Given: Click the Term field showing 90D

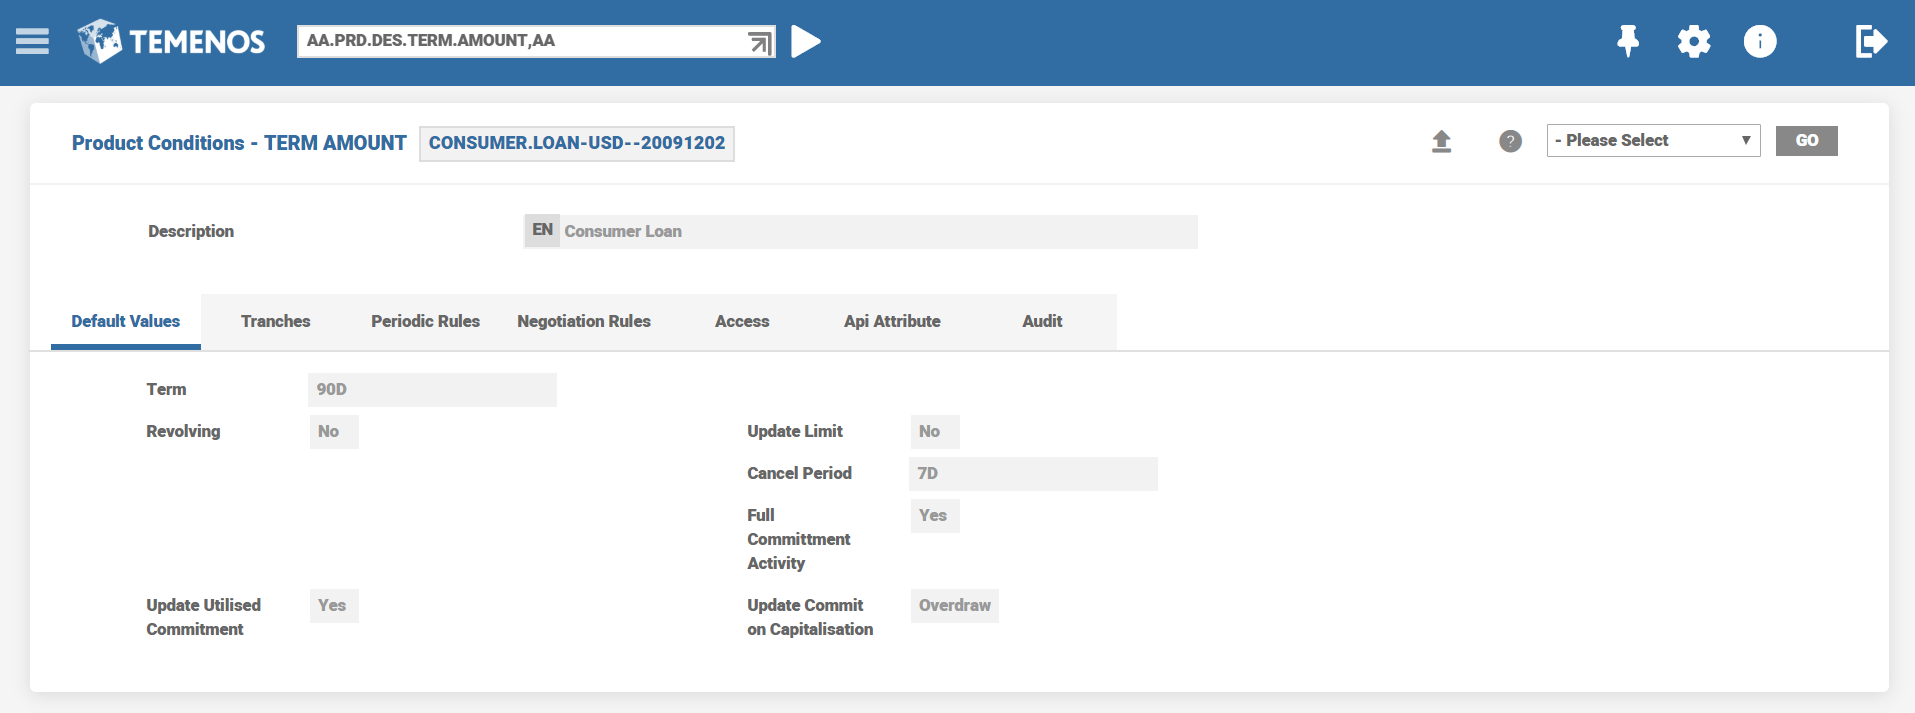Looking at the screenshot, I should click(x=432, y=389).
